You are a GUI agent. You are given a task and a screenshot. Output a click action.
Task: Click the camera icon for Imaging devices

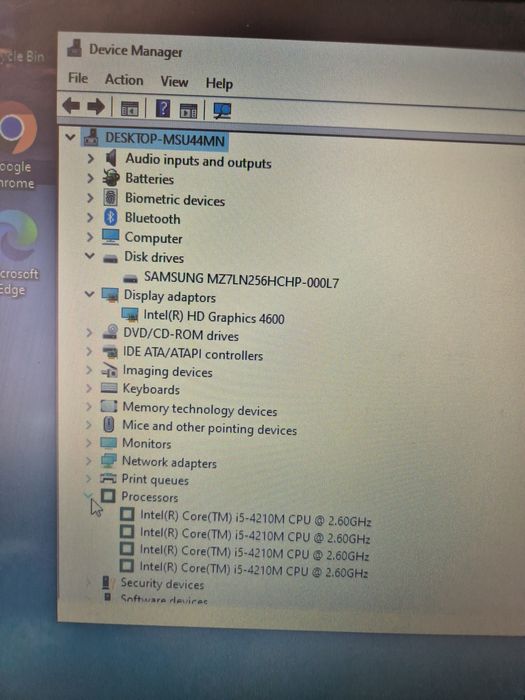109,370
